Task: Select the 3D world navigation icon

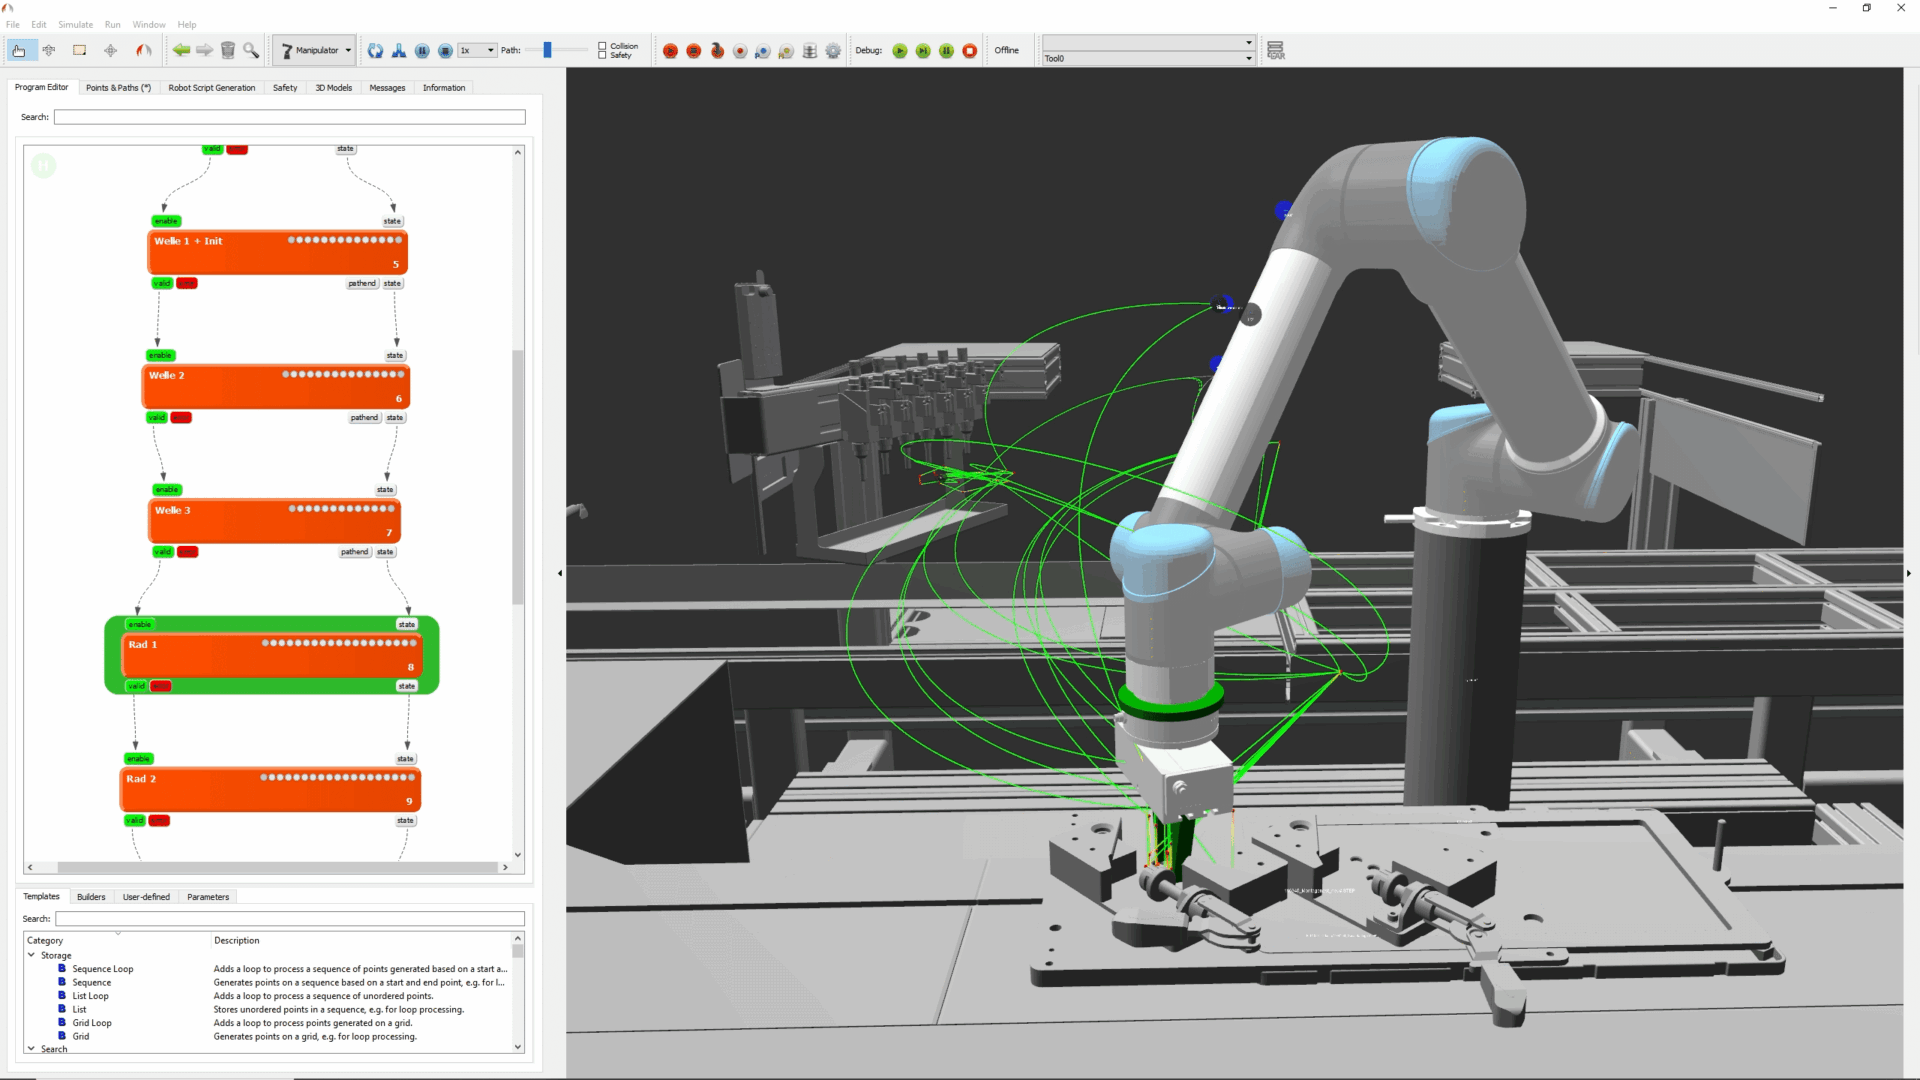Action: coord(111,50)
